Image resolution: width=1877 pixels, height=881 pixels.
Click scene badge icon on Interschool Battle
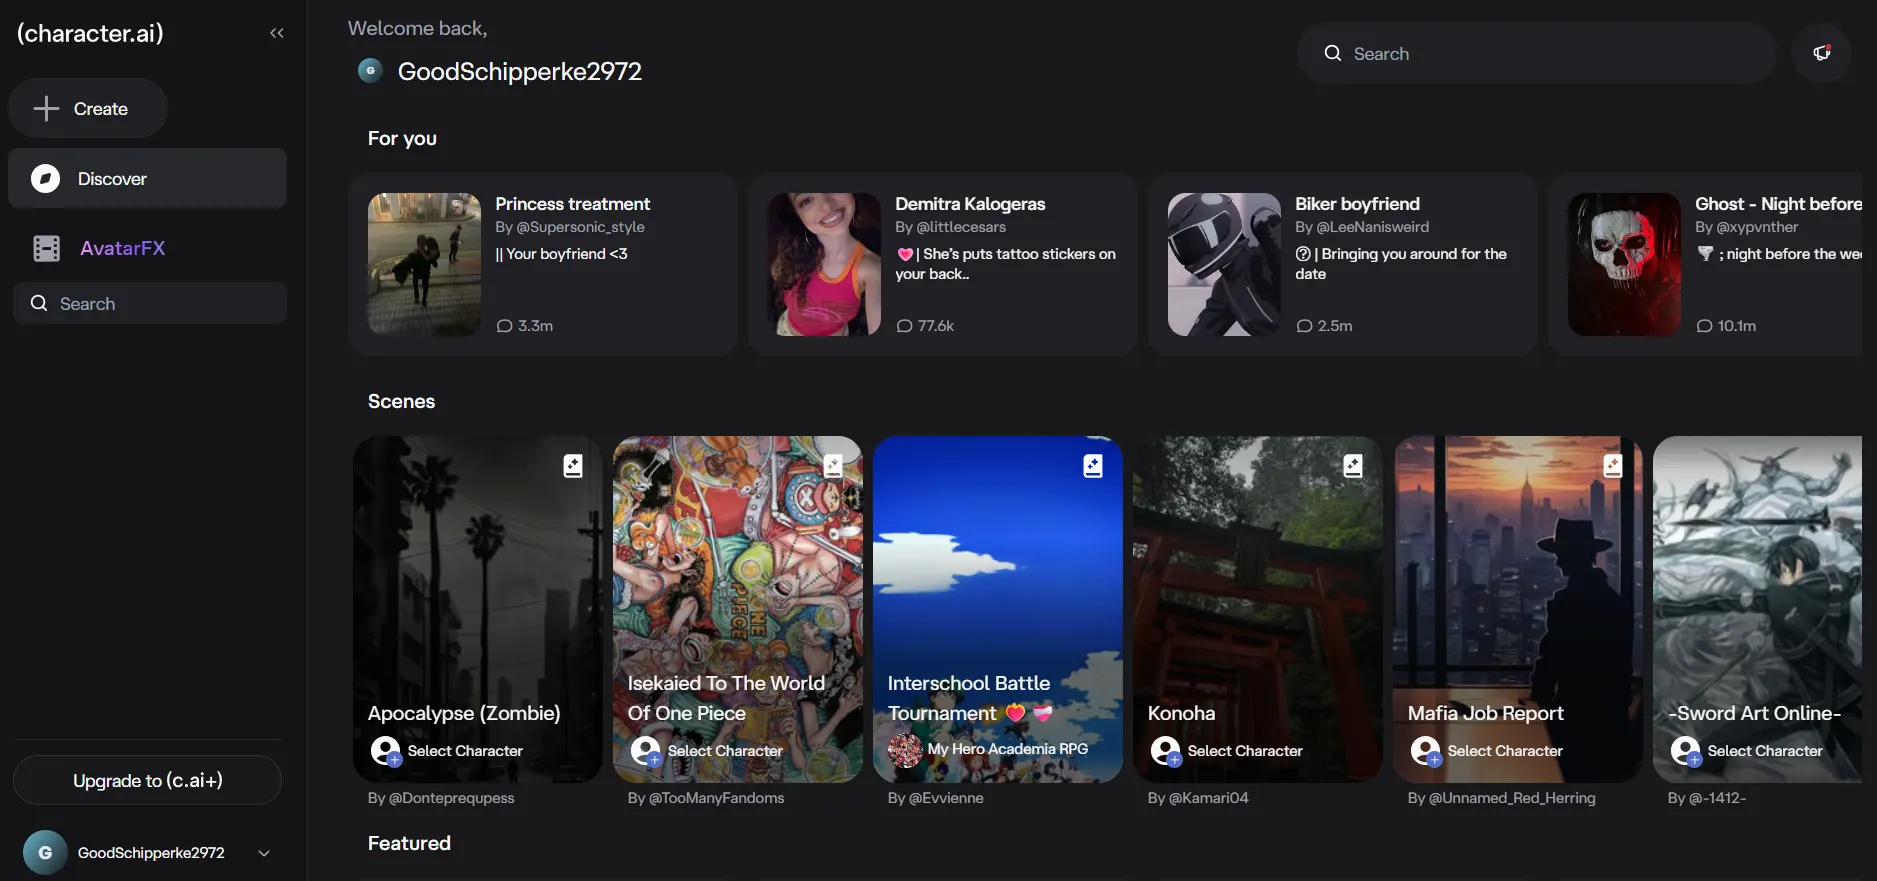click(1093, 465)
